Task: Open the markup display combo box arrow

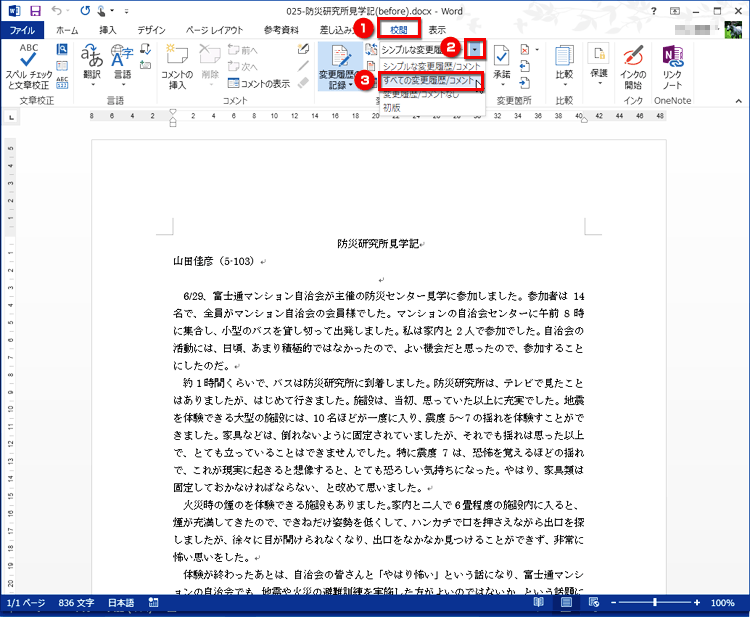Action: (x=474, y=49)
